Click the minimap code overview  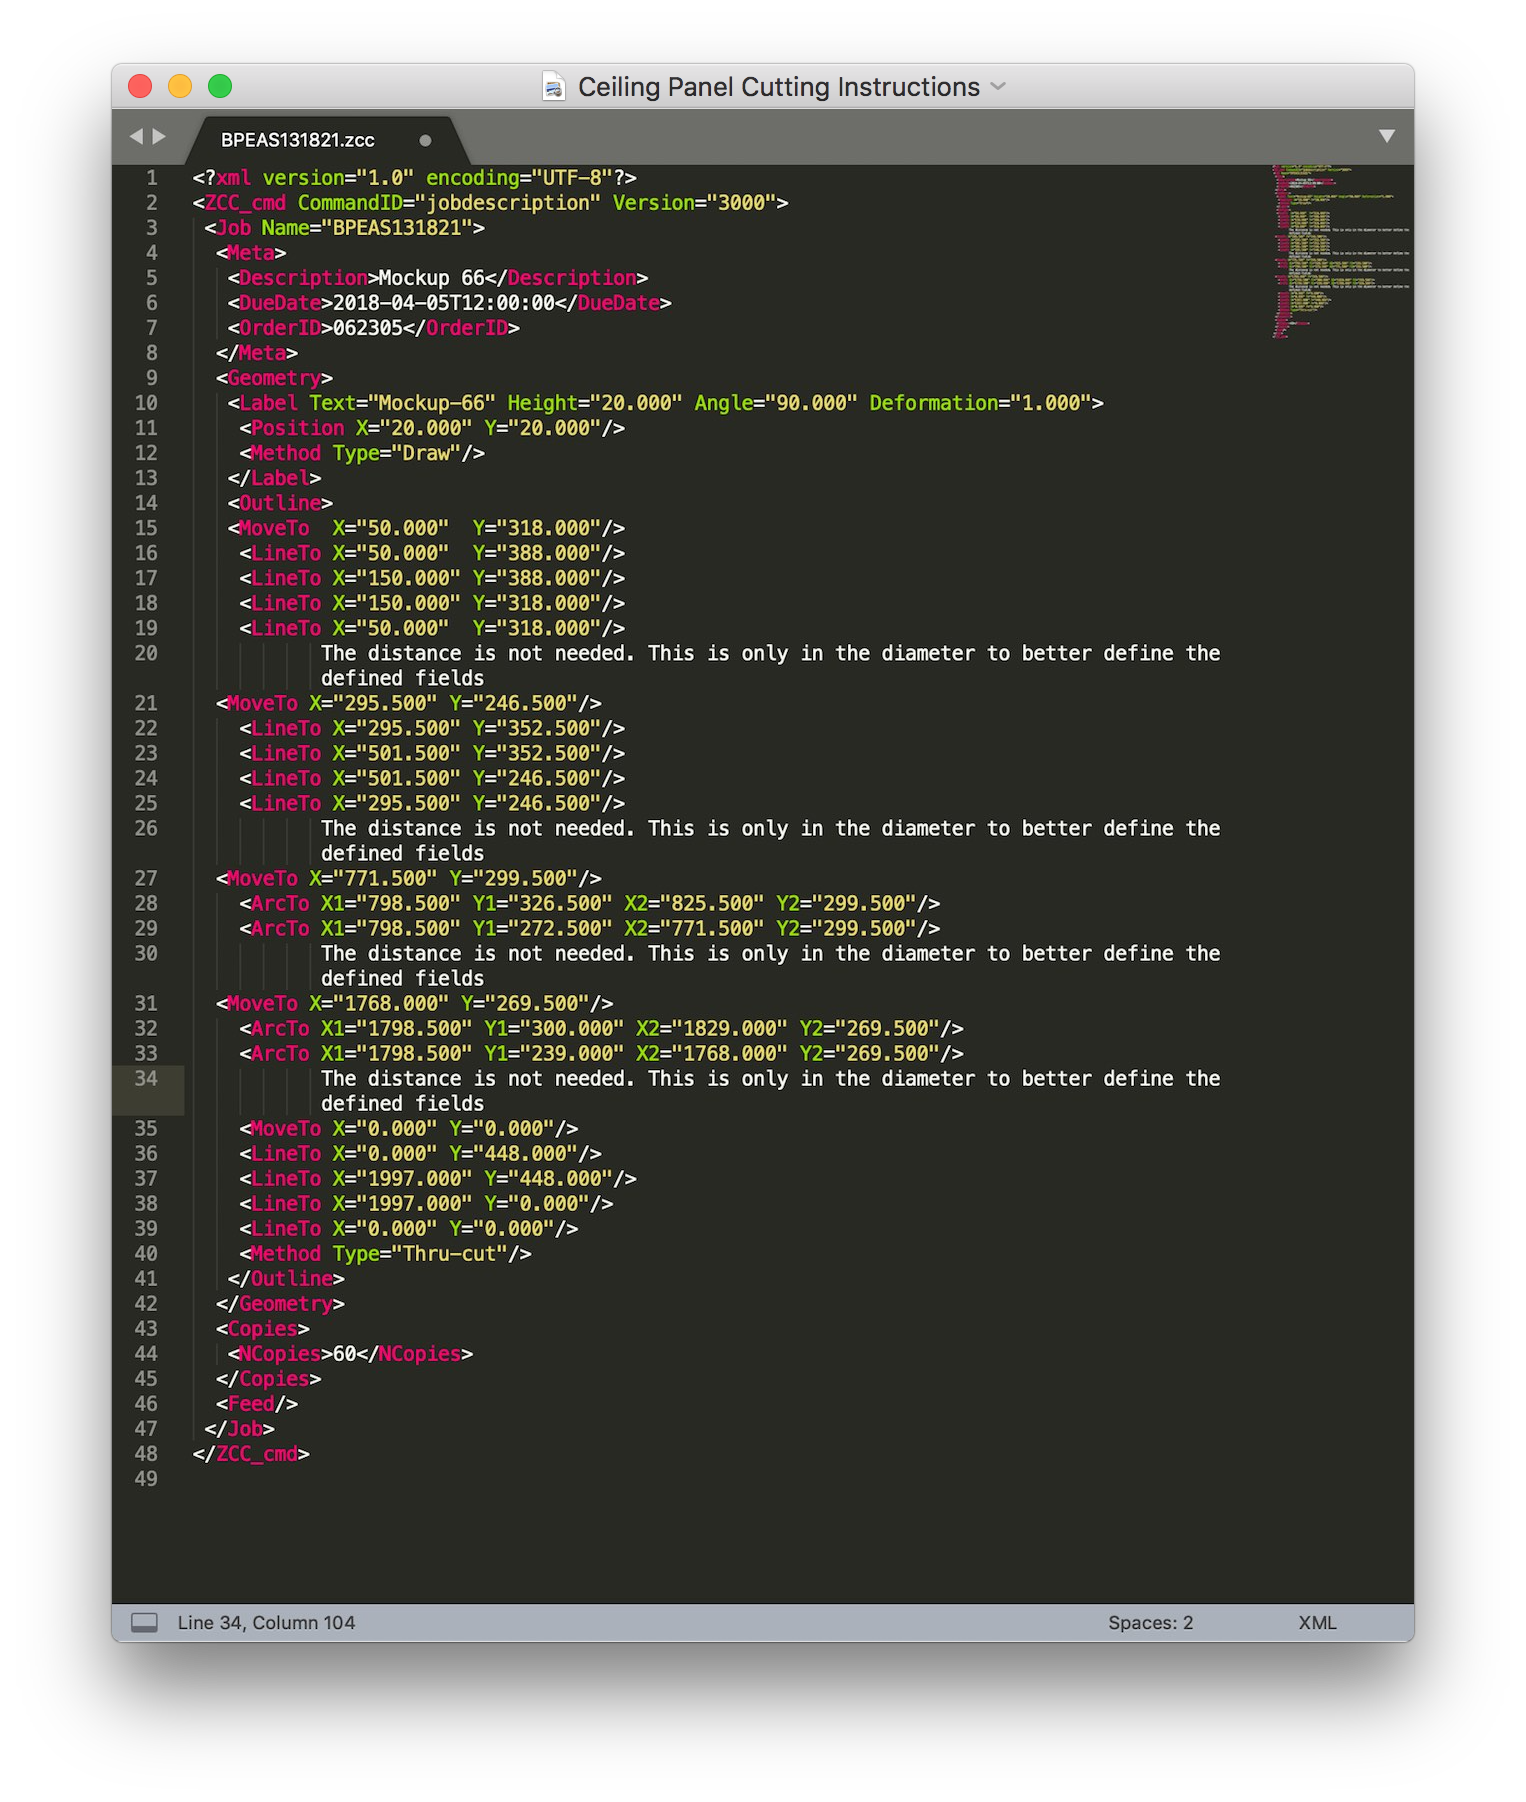1340,252
